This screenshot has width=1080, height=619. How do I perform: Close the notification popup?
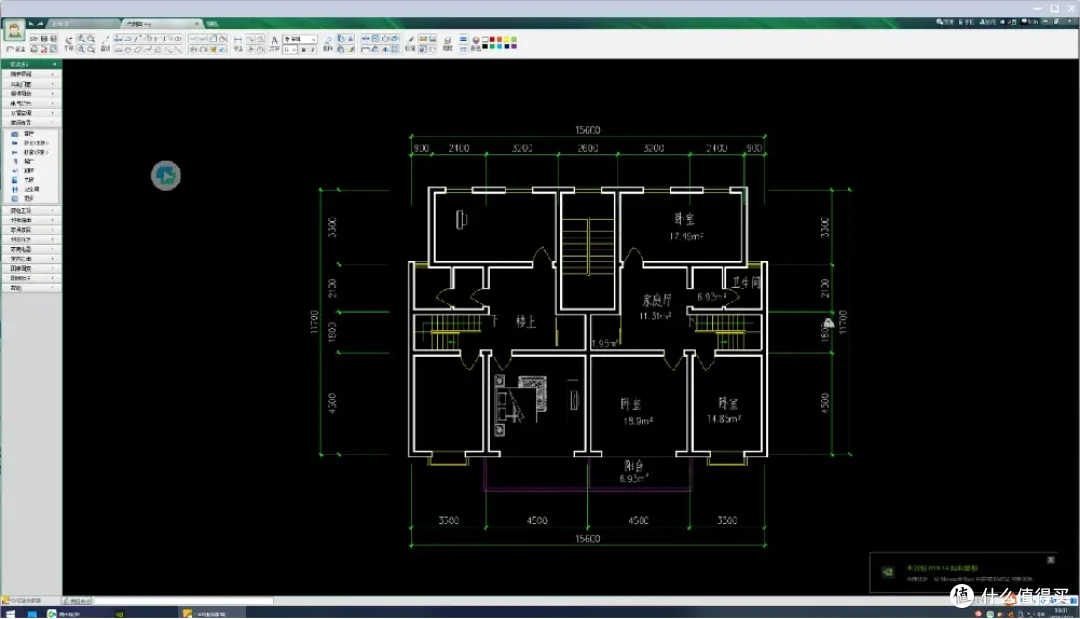(1050, 560)
